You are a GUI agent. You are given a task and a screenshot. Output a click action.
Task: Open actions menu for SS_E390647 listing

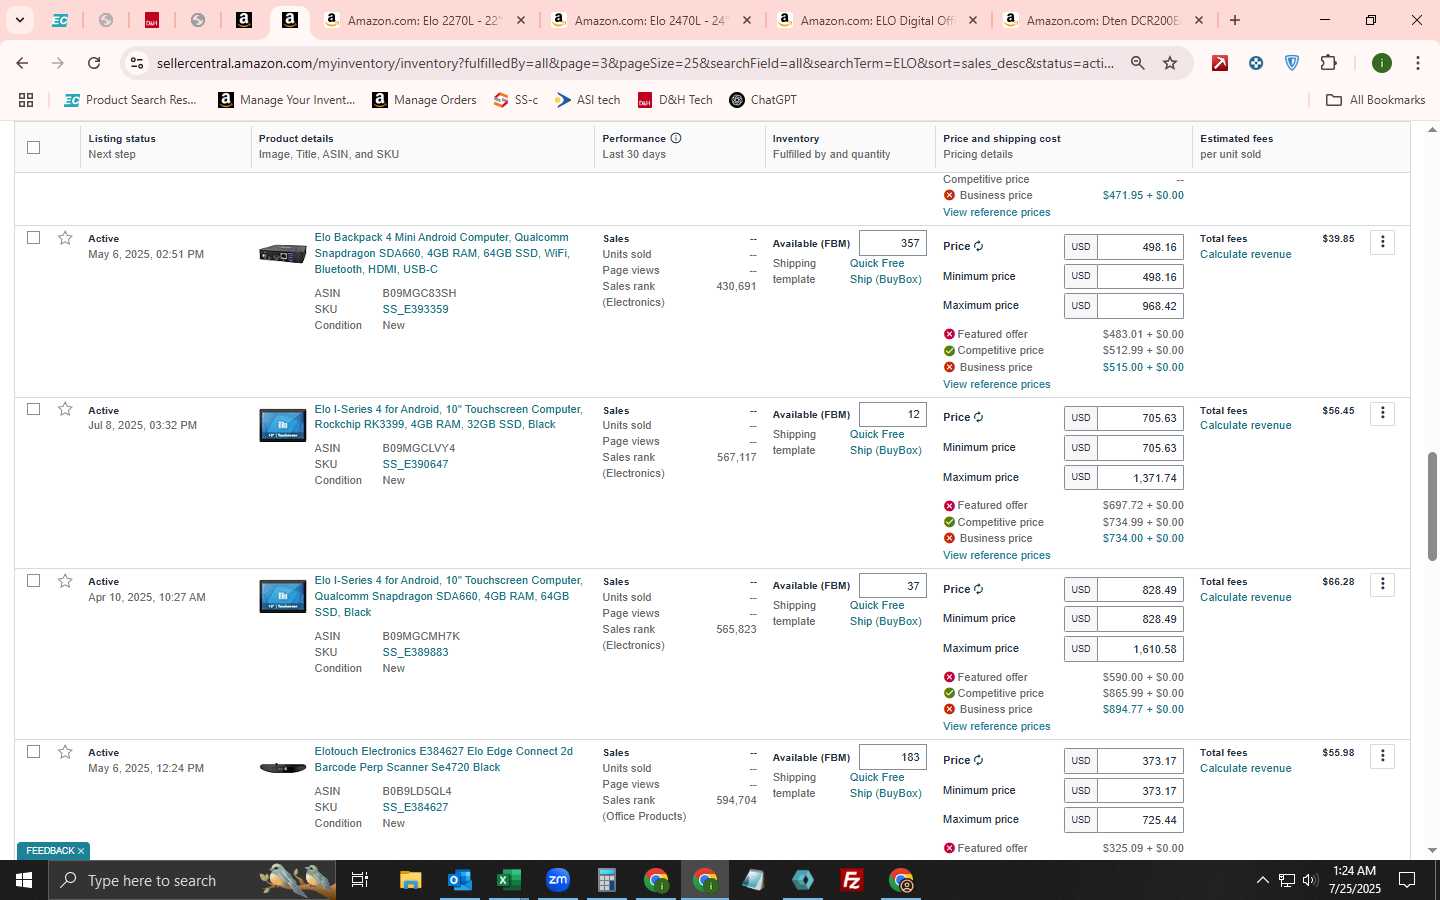click(x=1382, y=413)
